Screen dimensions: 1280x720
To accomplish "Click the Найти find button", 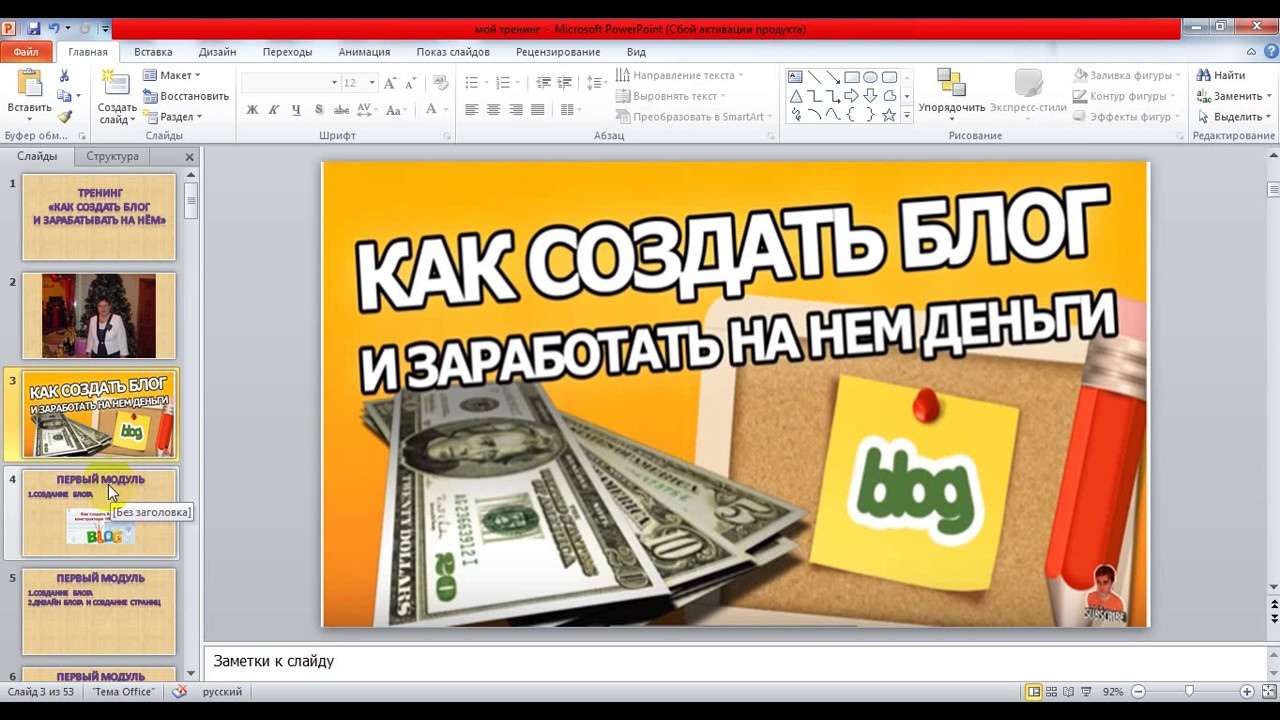I will coord(1221,75).
